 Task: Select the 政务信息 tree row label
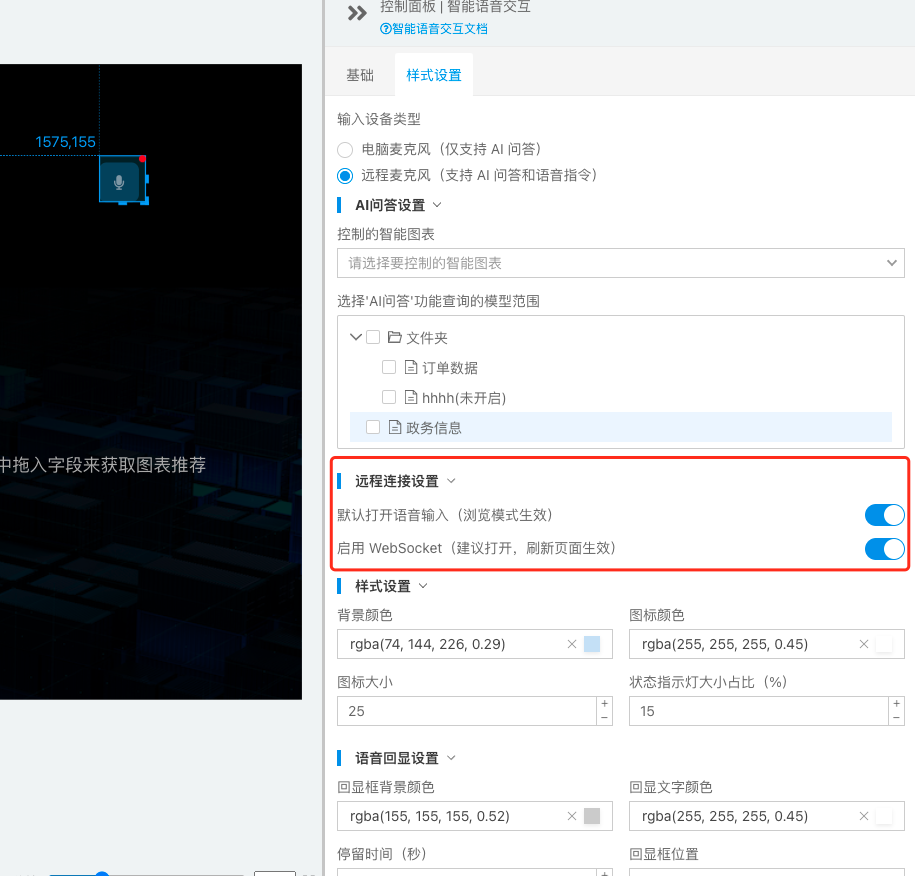coord(434,428)
